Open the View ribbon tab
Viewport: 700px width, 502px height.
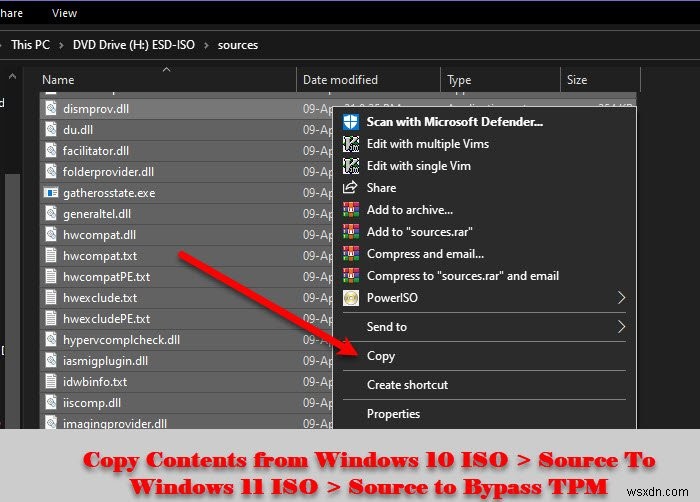[x=64, y=13]
